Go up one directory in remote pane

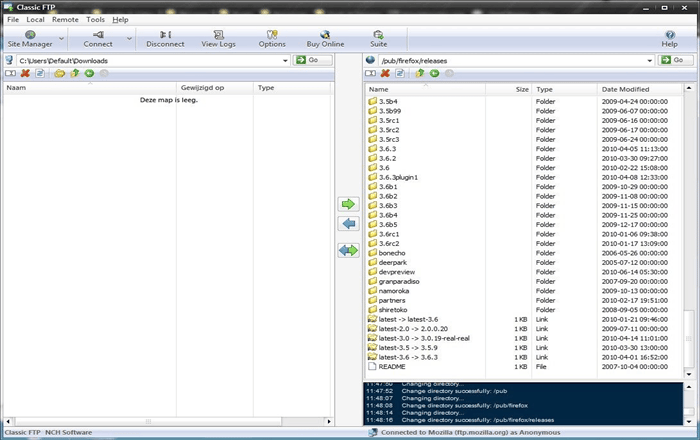[420, 73]
